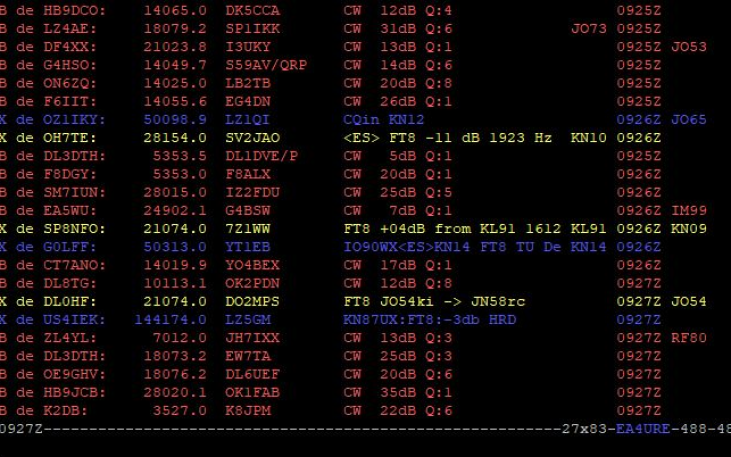The image size is (731, 457).
Task: Click spotter OE9GHV
Action: click(75, 374)
